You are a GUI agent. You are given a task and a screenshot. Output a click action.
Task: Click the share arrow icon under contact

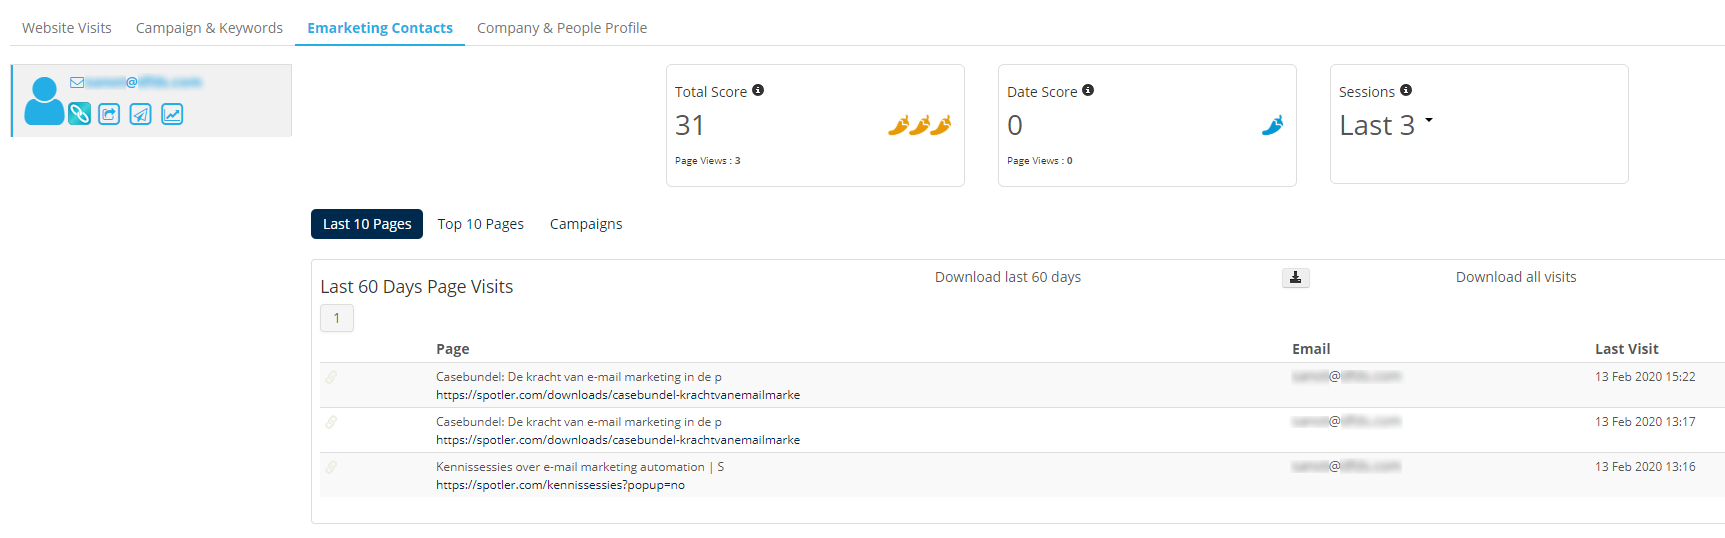click(110, 114)
